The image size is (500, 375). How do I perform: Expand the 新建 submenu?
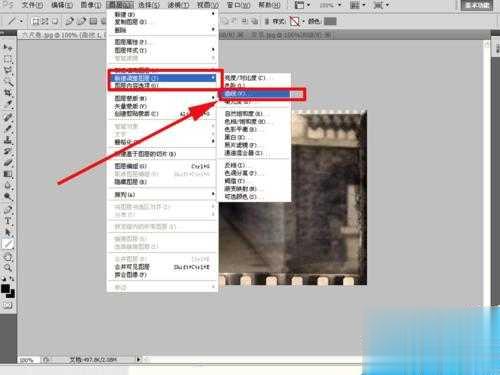point(163,14)
